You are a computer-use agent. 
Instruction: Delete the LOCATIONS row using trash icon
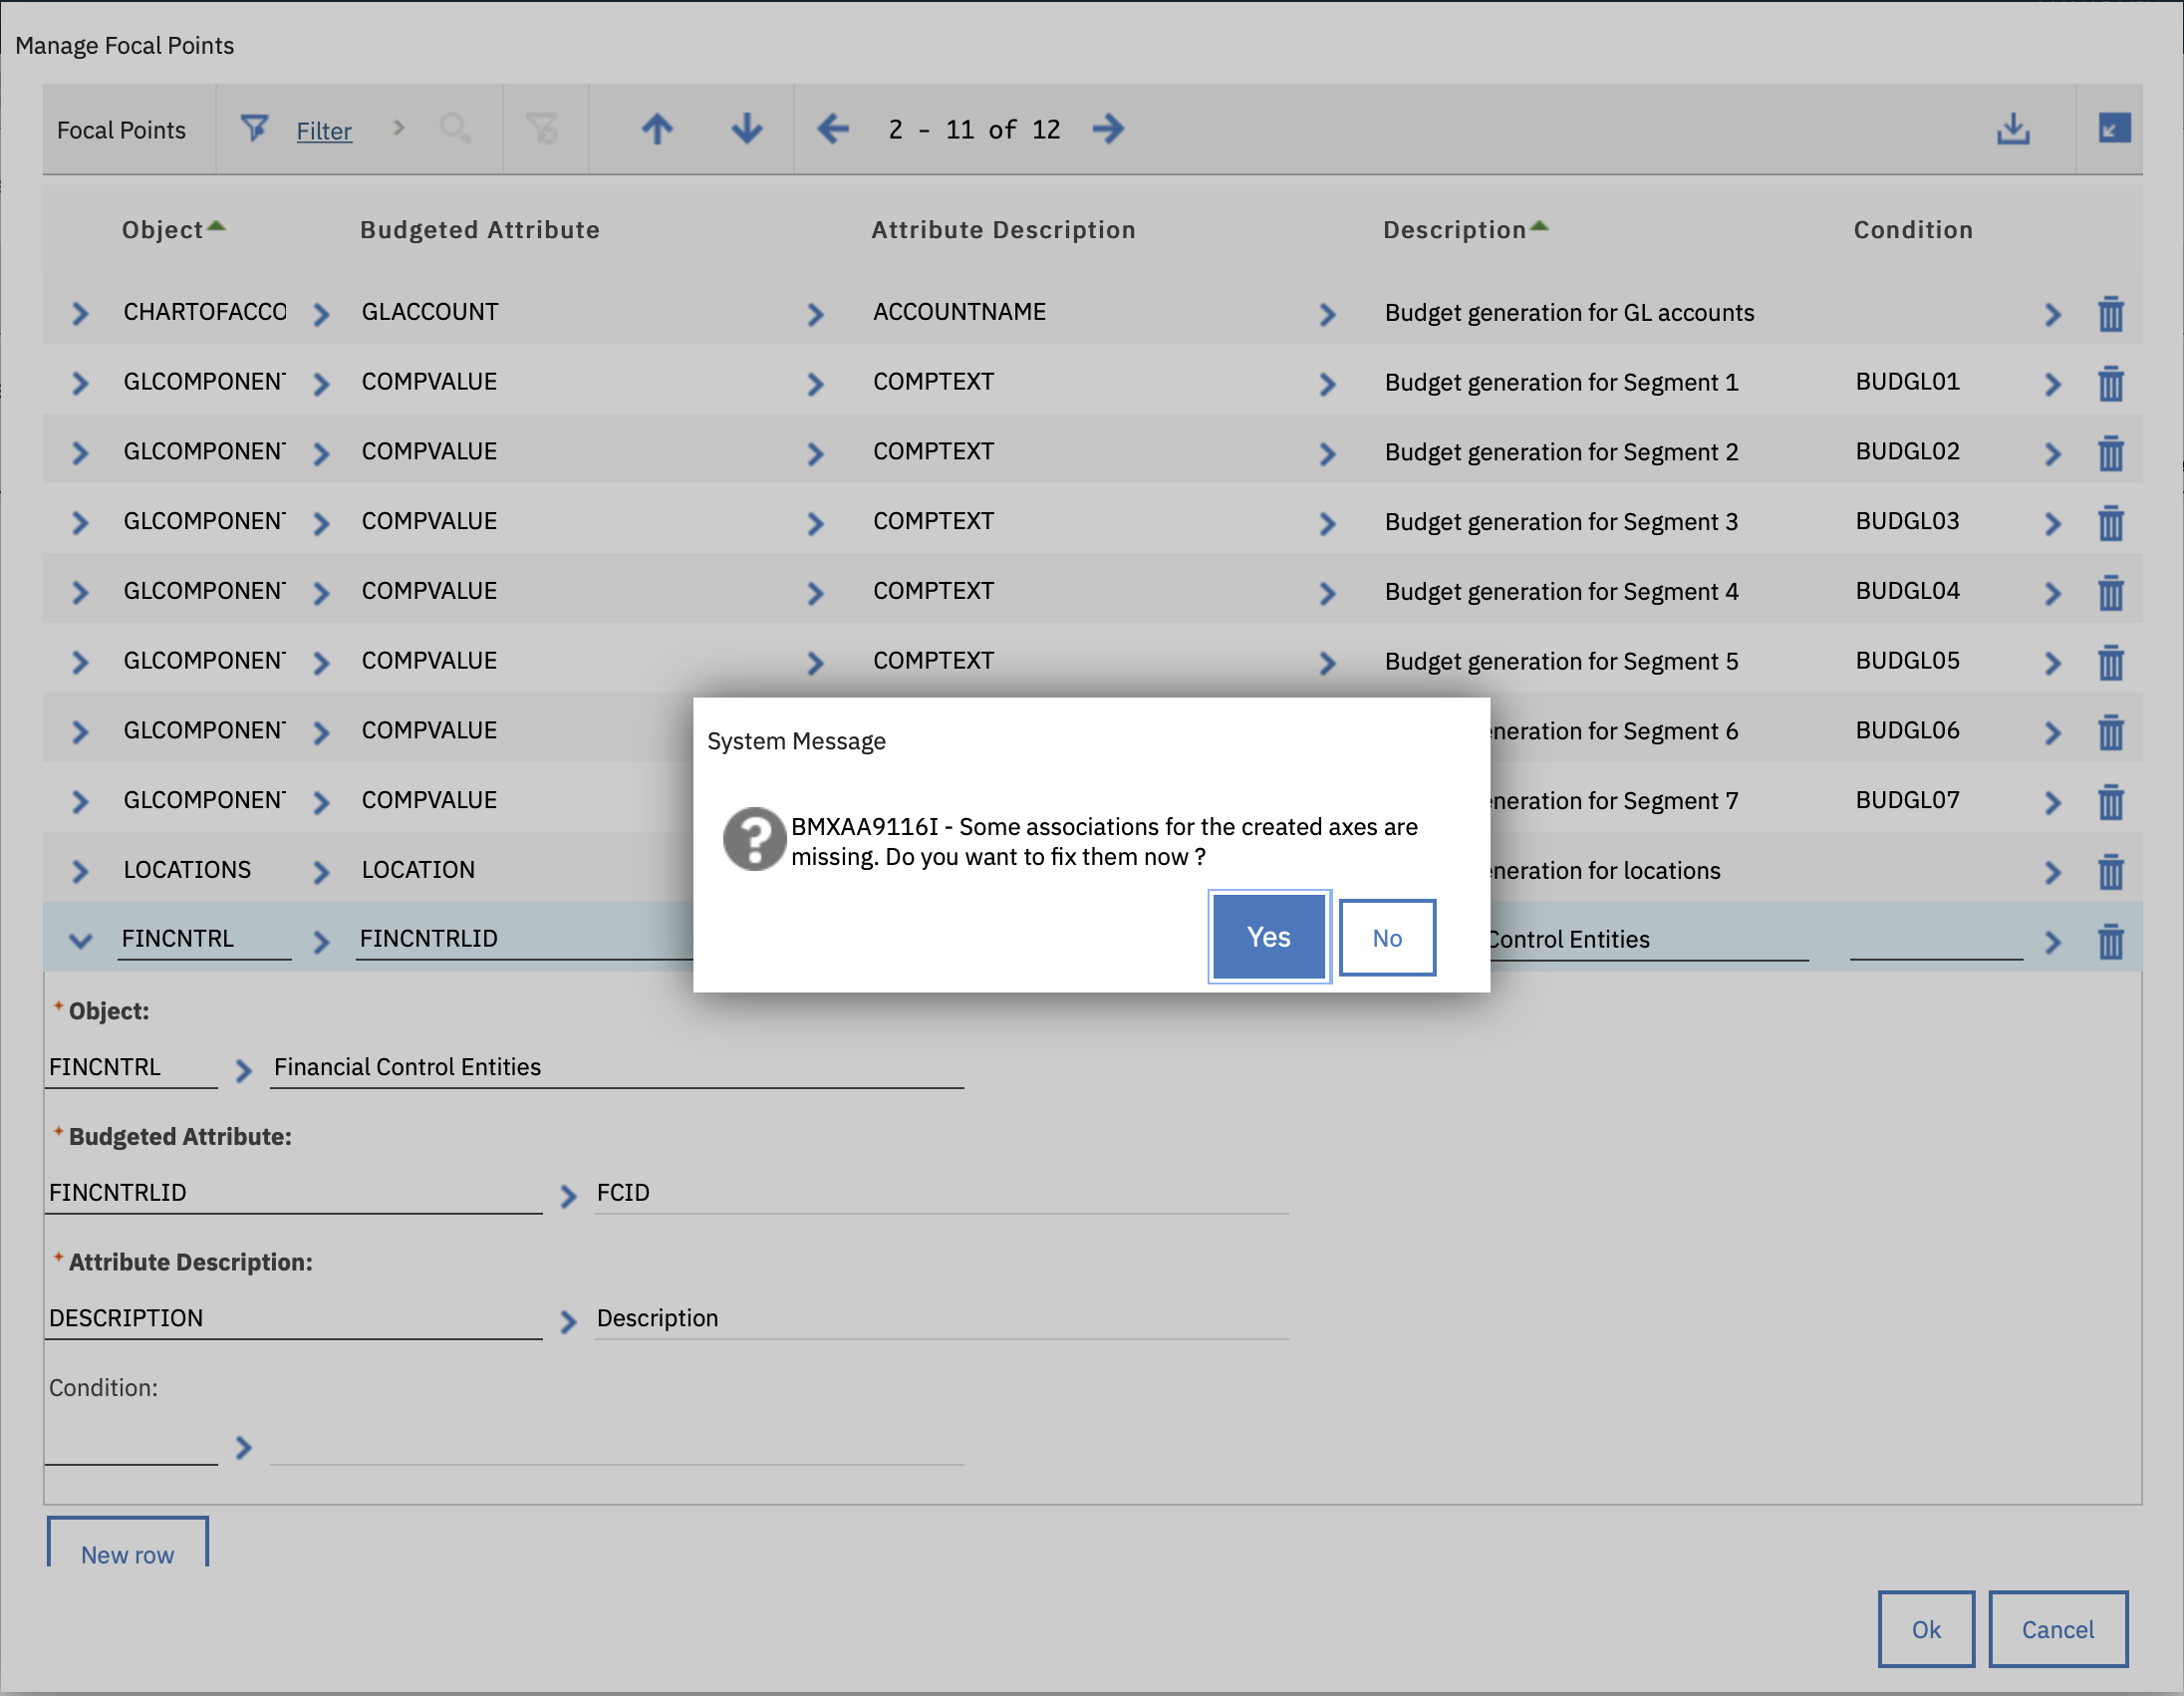(x=2112, y=871)
